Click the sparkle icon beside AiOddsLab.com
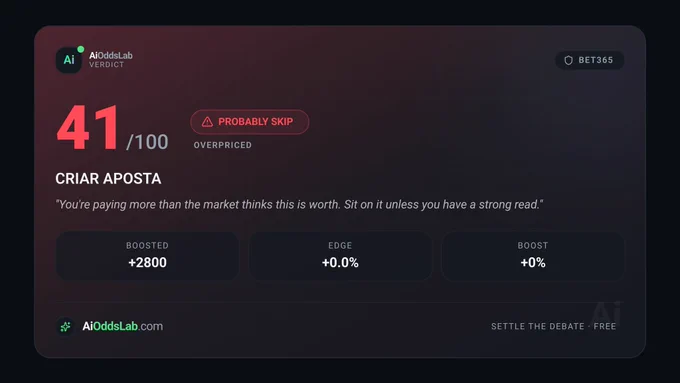 65,326
